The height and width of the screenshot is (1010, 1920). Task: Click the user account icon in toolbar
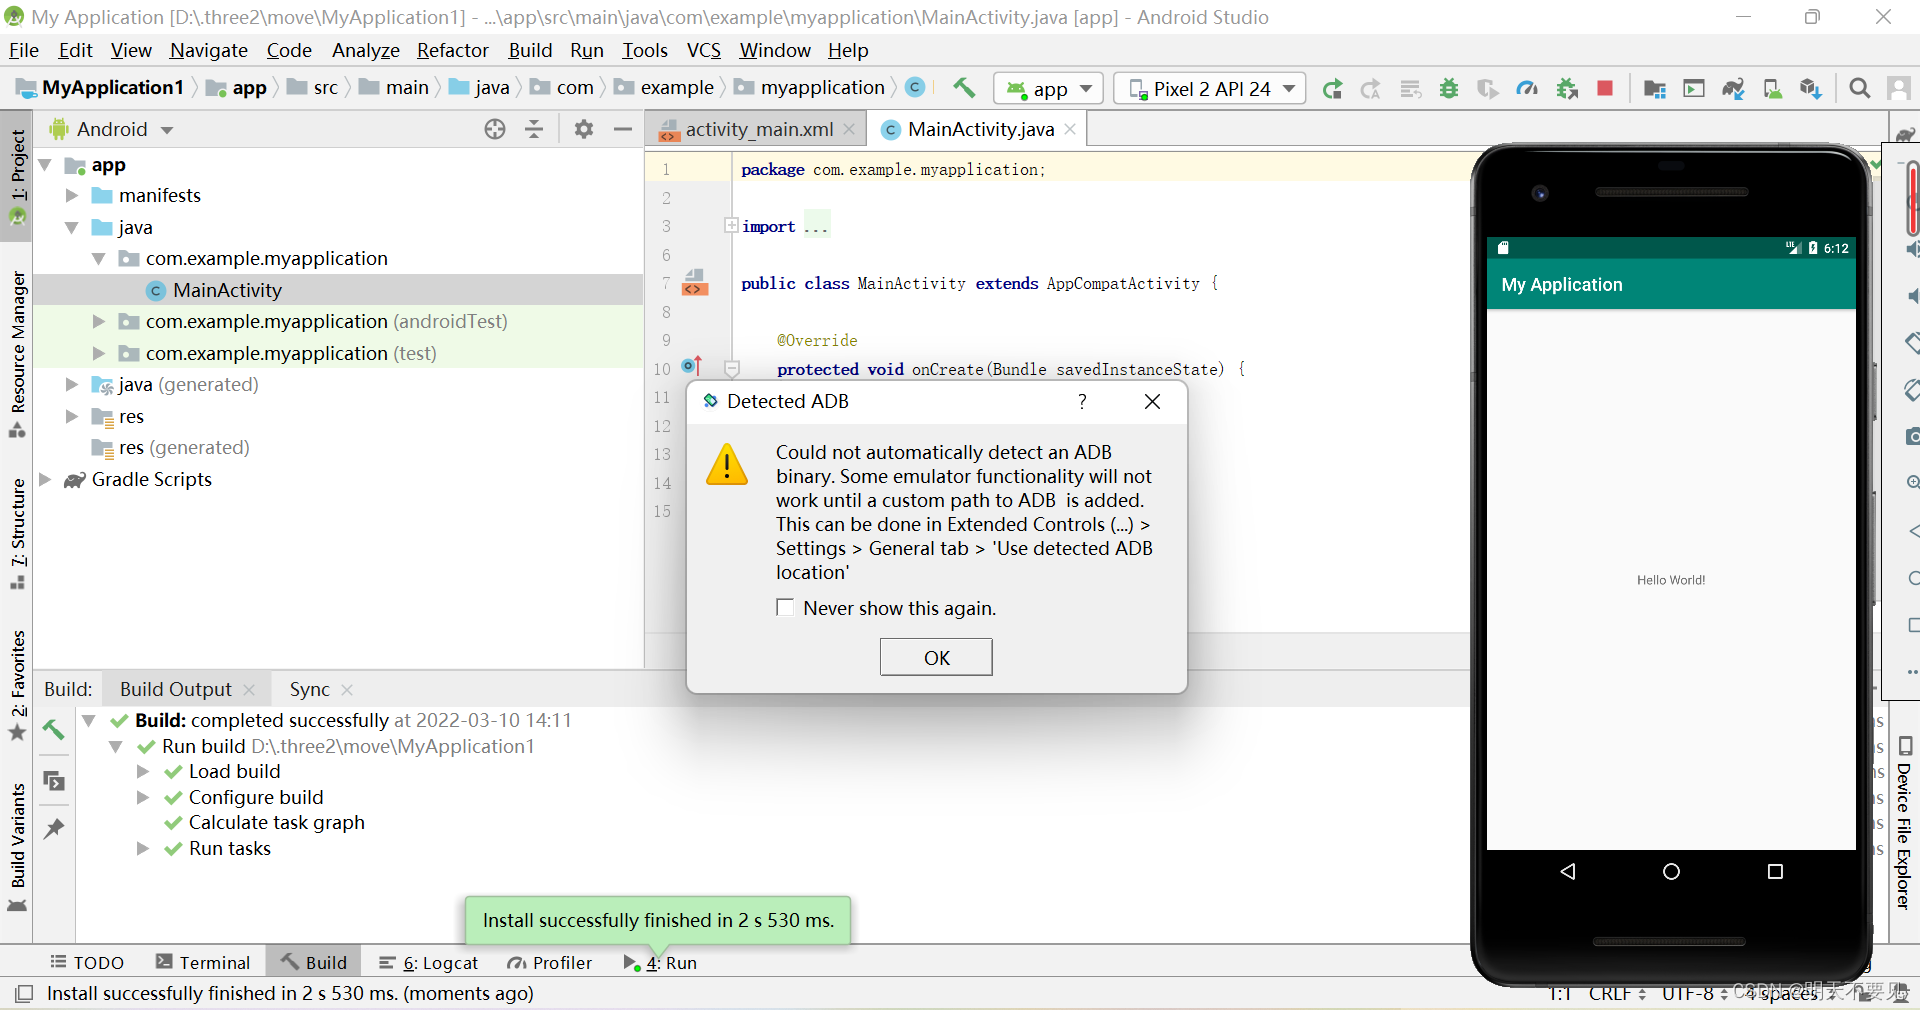[x=1898, y=89]
